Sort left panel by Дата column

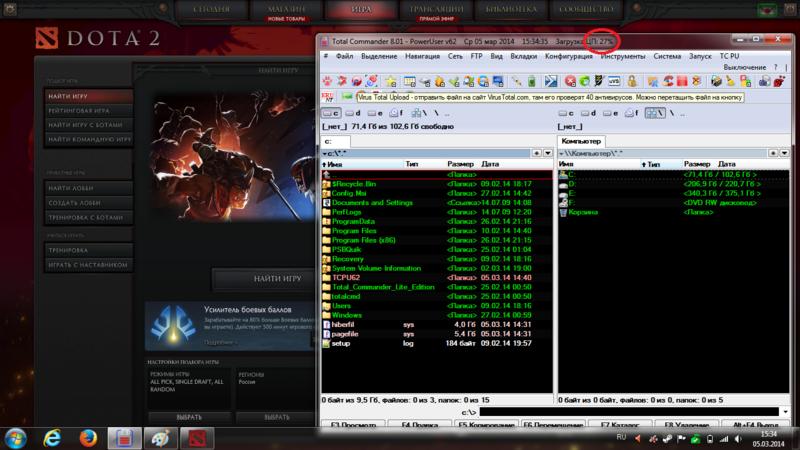[516, 164]
